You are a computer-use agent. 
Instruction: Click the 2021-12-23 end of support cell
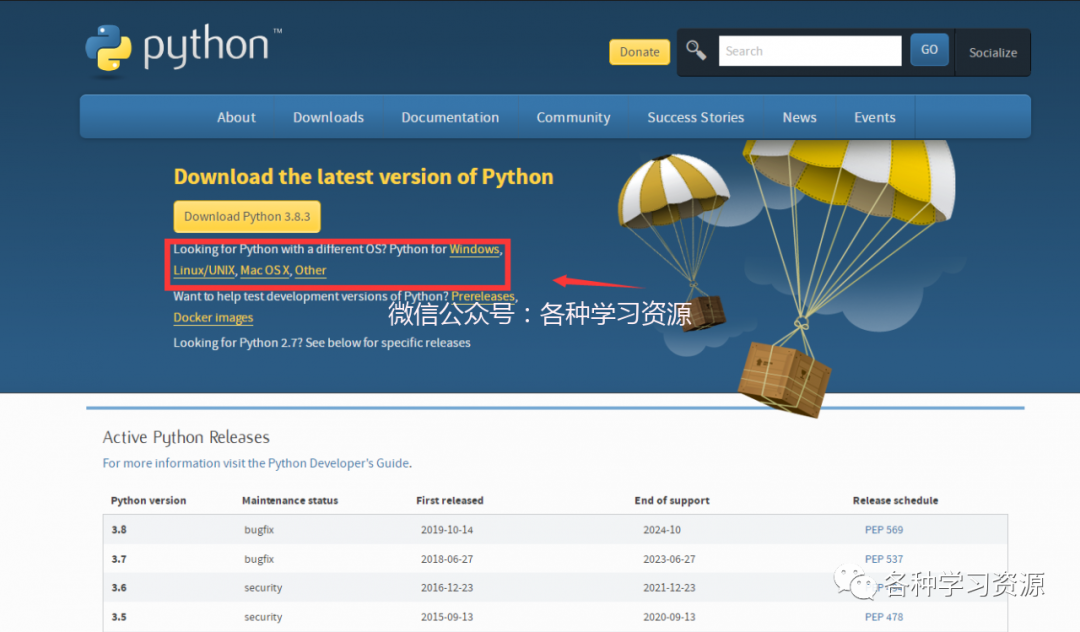pyautogui.click(x=669, y=588)
